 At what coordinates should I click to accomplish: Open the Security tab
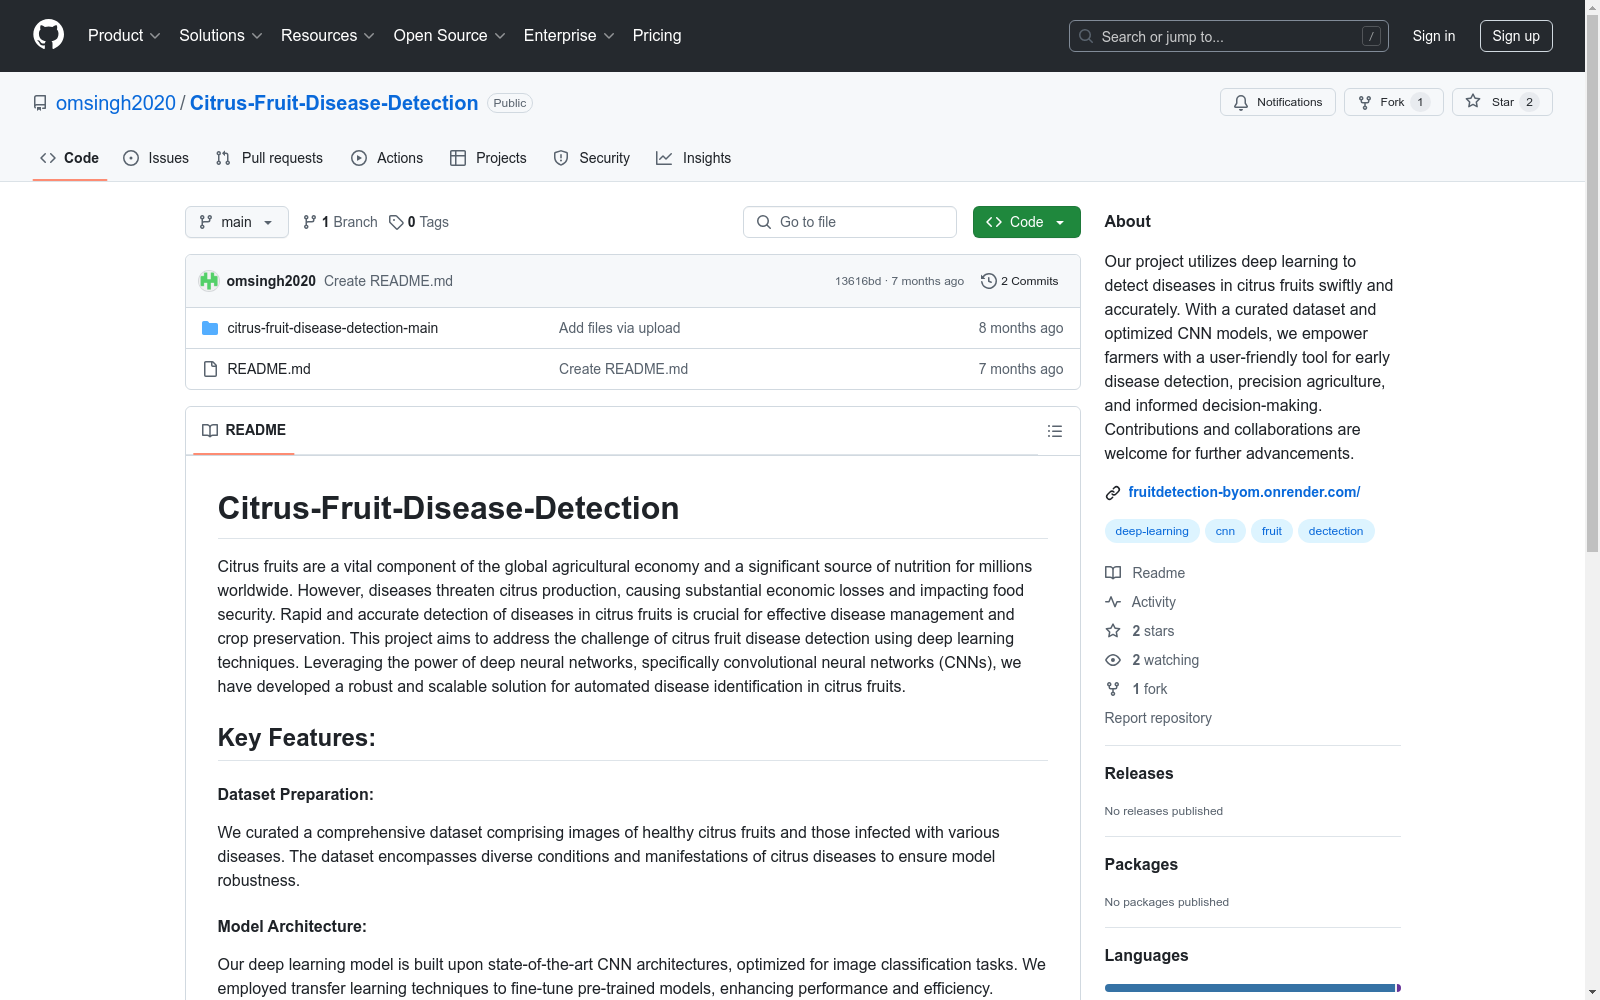(x=592, y=158)
